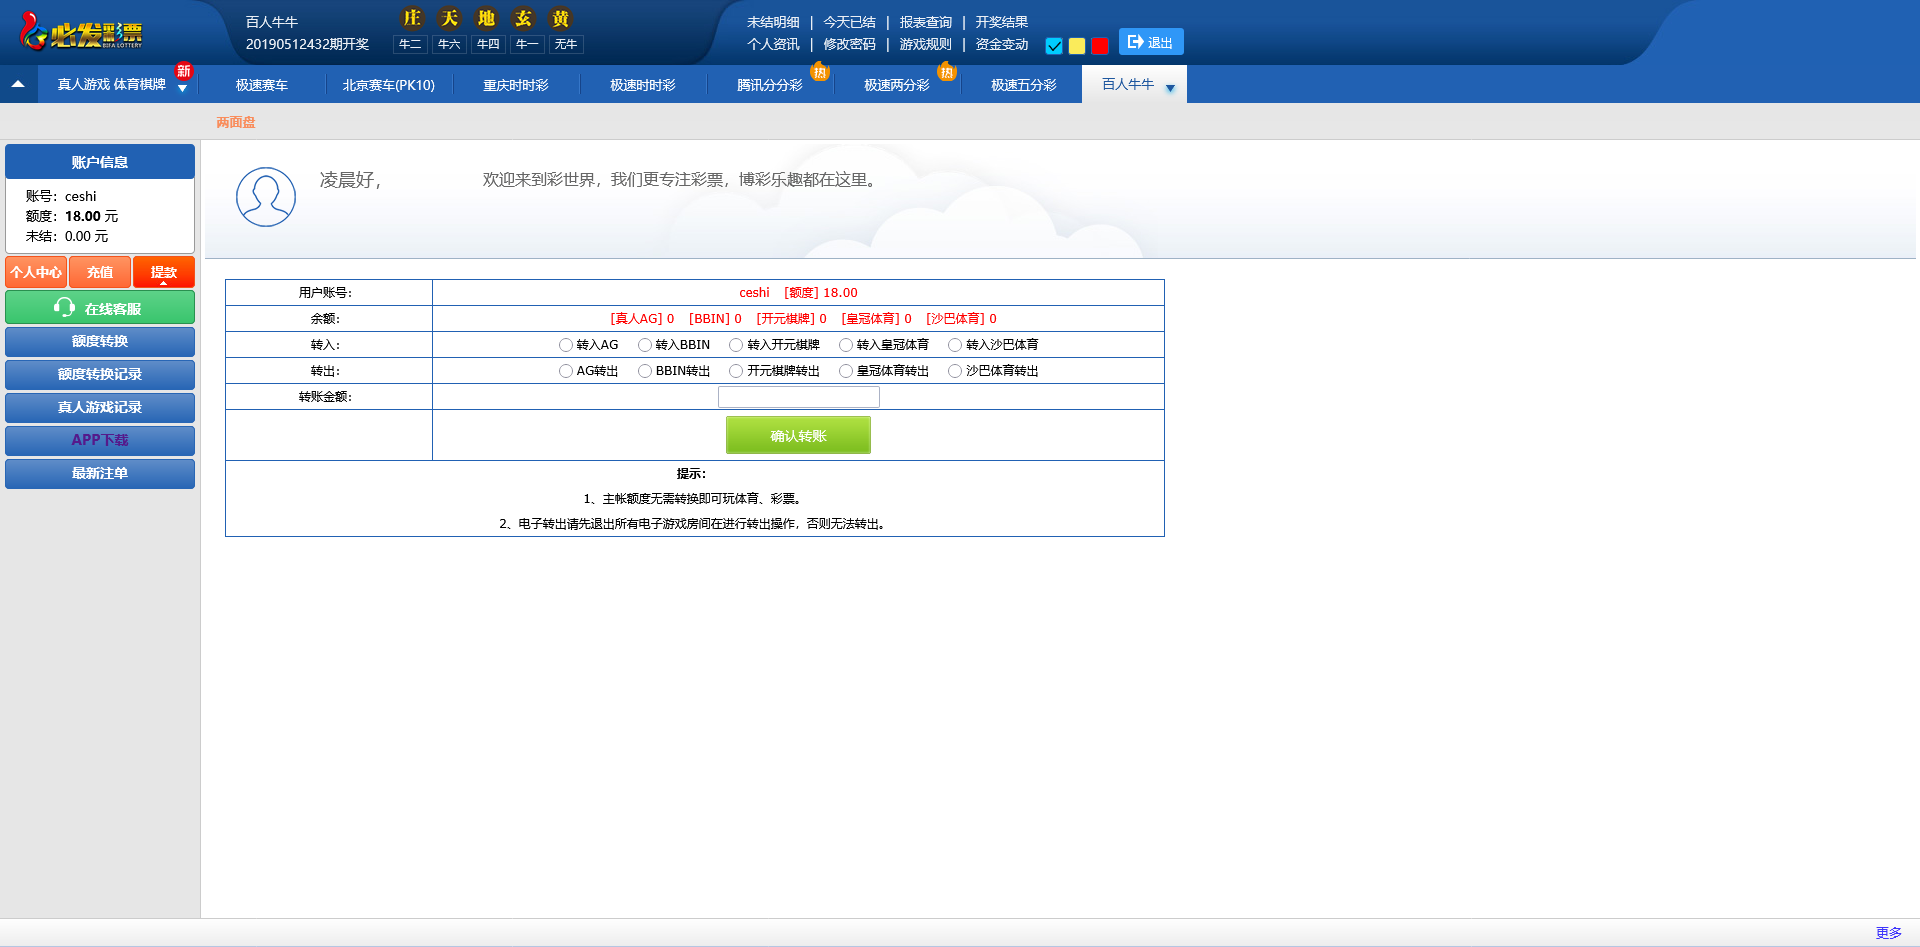Click the 转账金额 input field
Image resolution: width=1920 pixels, height=947 pixels.
(x=798, y=397)
